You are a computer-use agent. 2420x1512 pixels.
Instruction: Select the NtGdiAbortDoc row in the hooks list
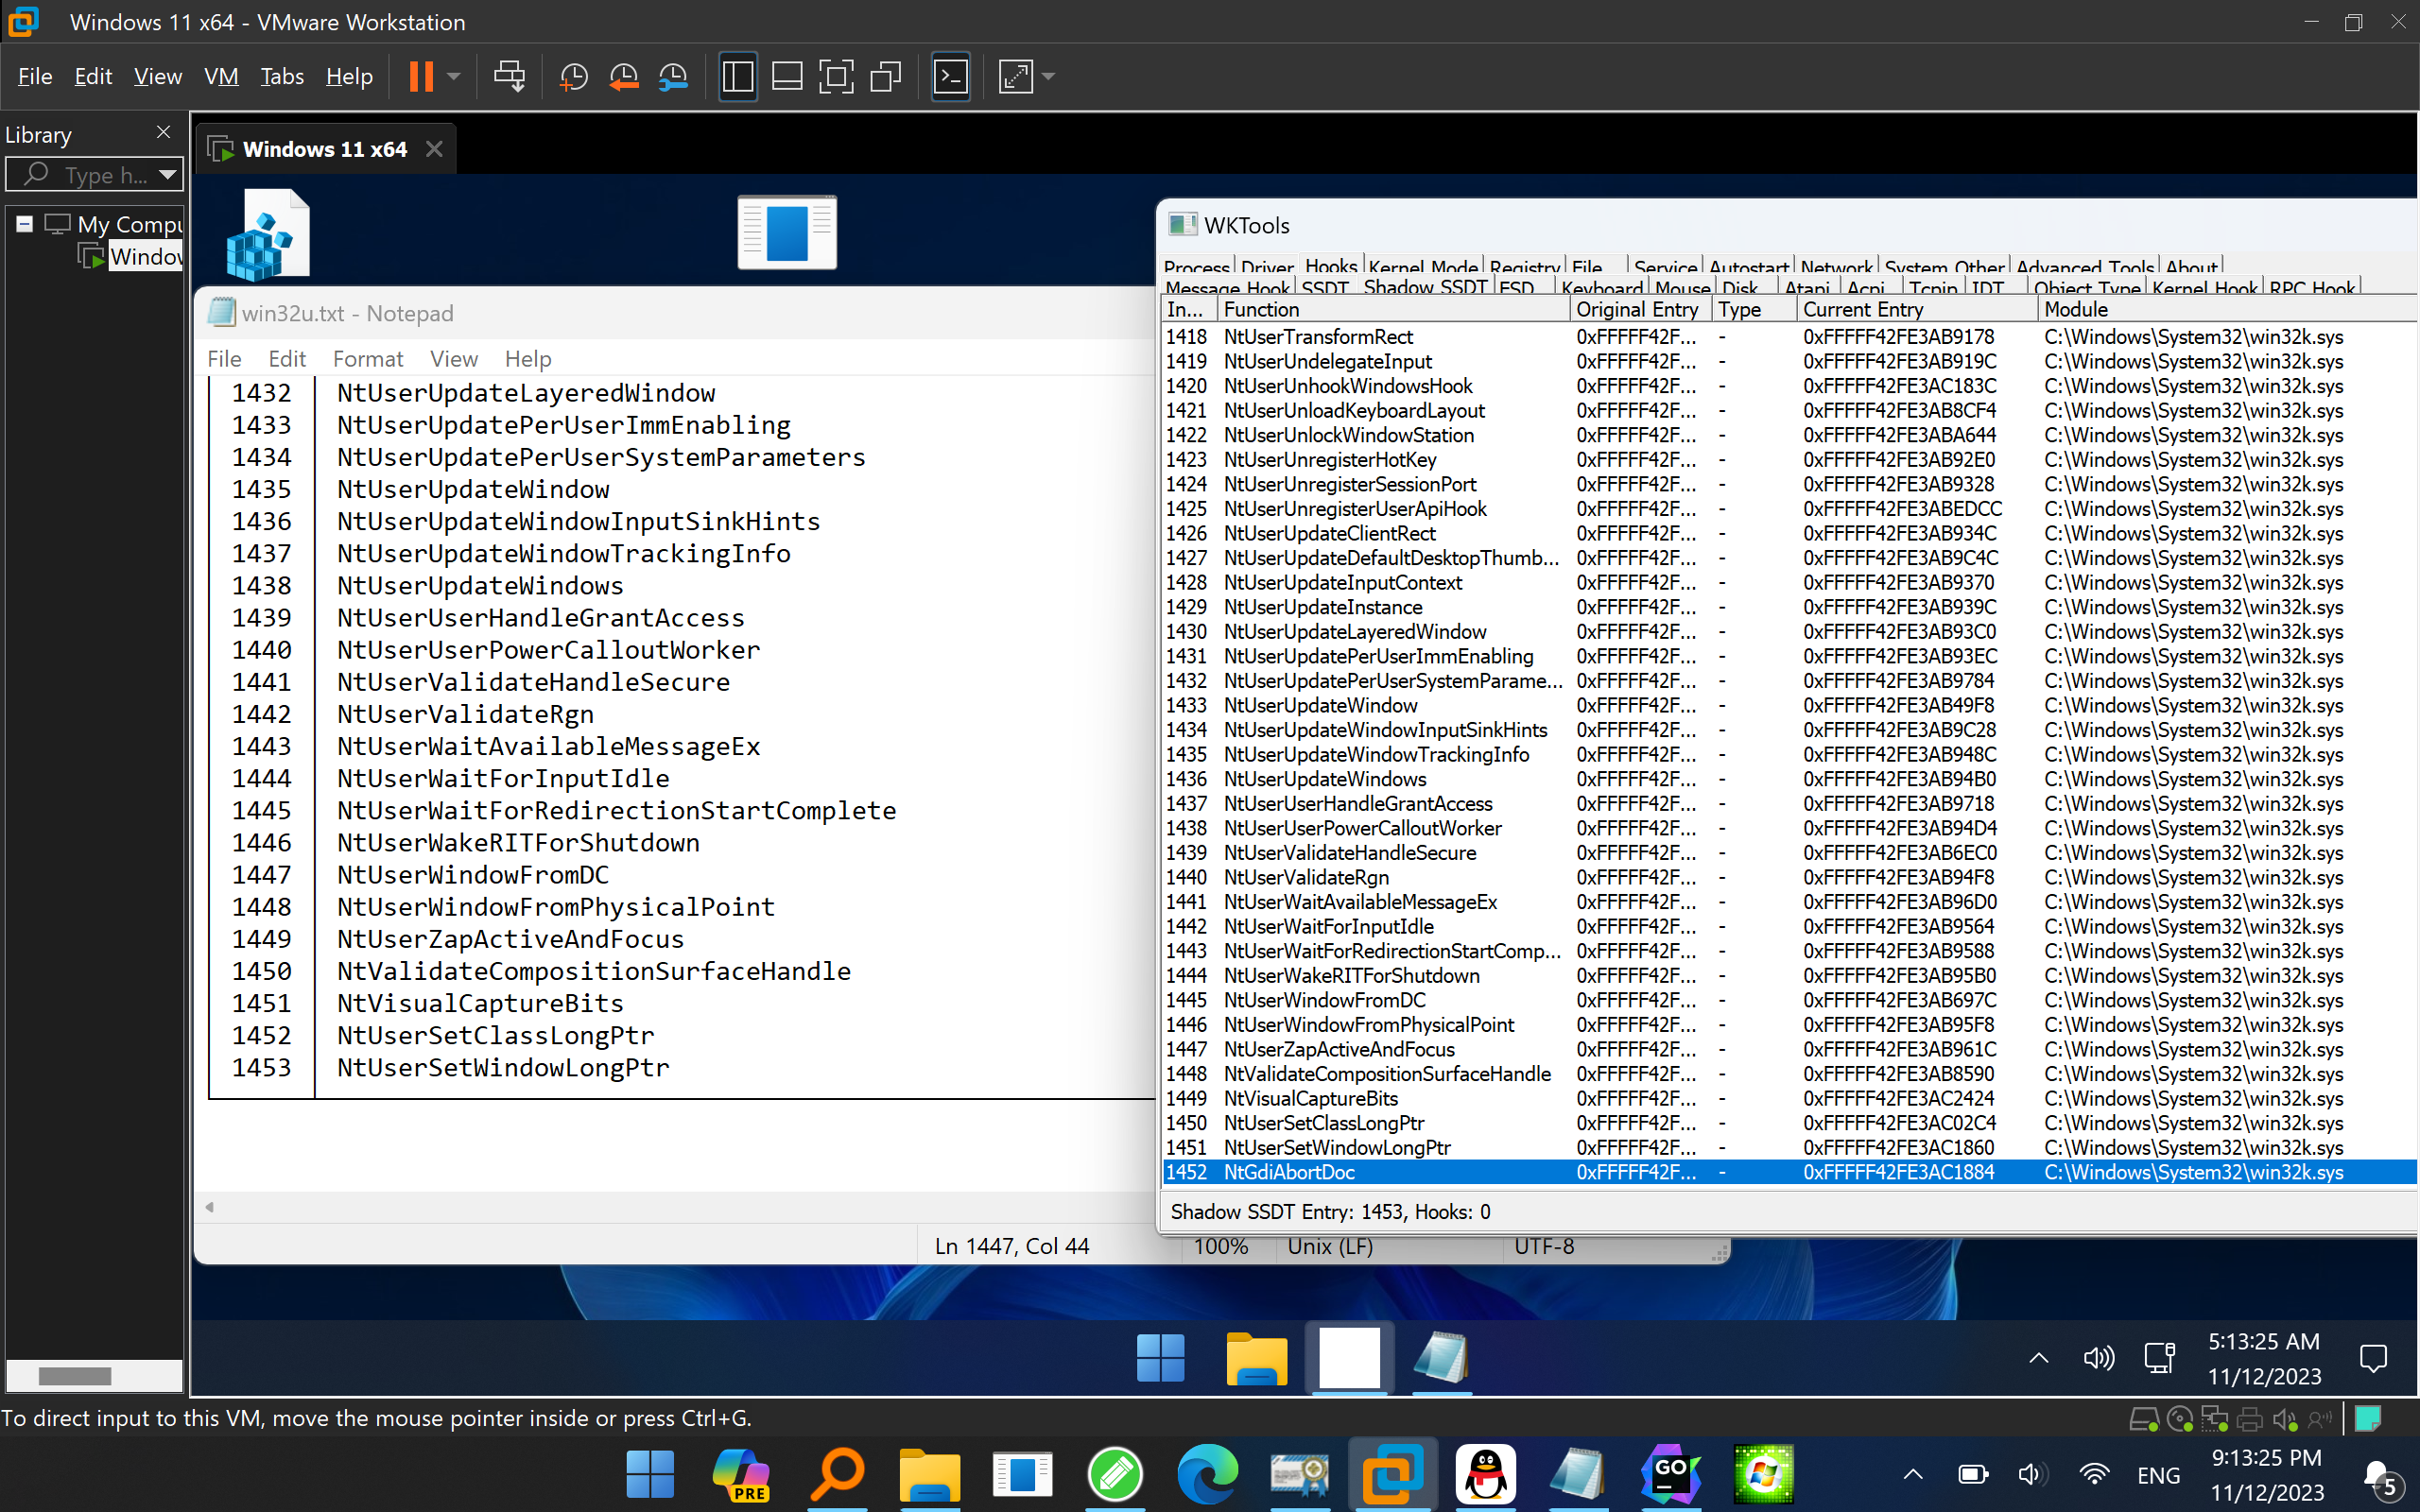[1400, 1171]
